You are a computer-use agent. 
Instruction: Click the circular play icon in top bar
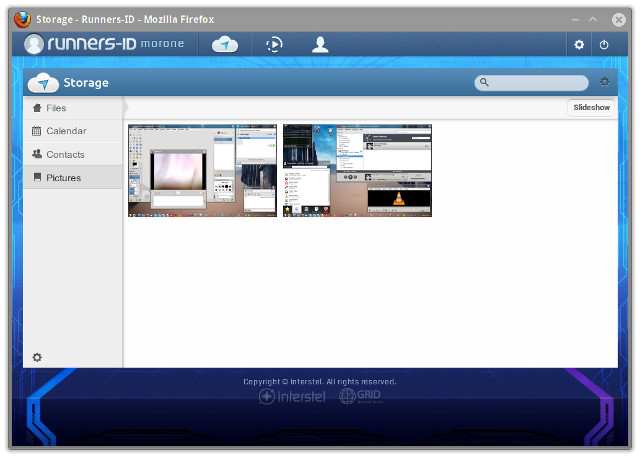[x=273, y=44]
